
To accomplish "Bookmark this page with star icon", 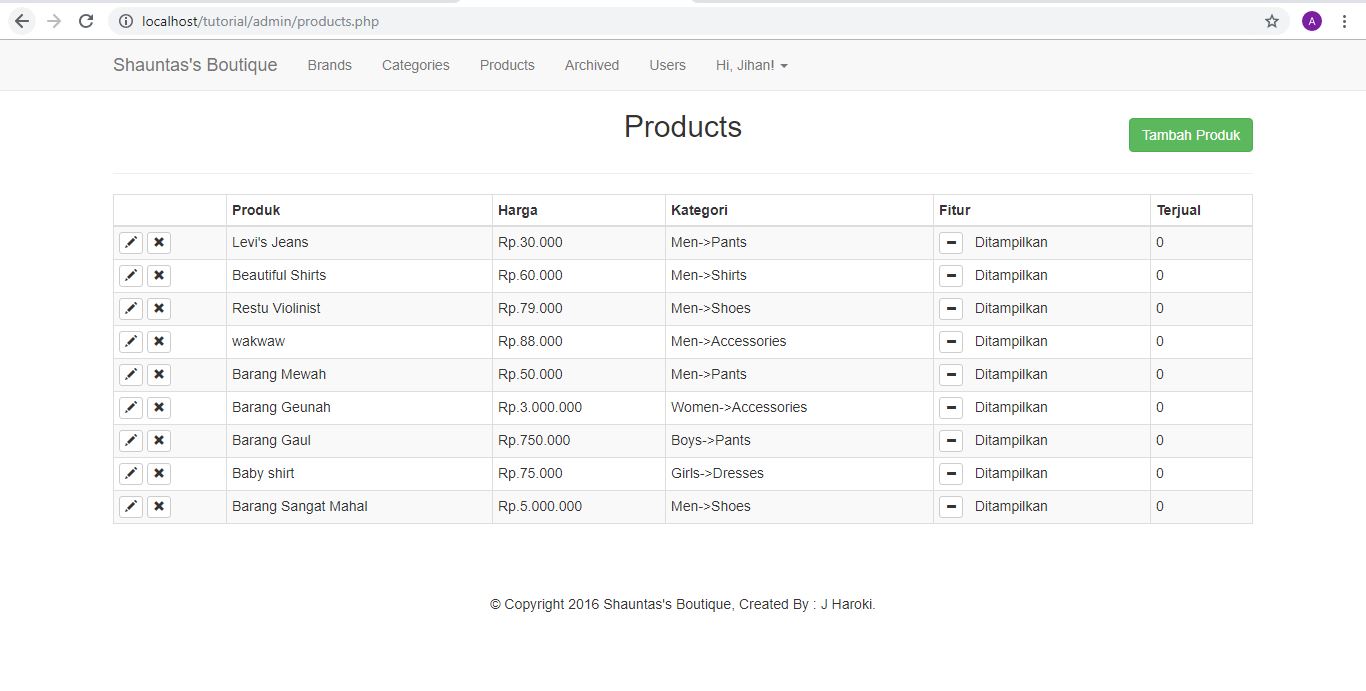I will pyautogui.click(x=1272, y=21).
